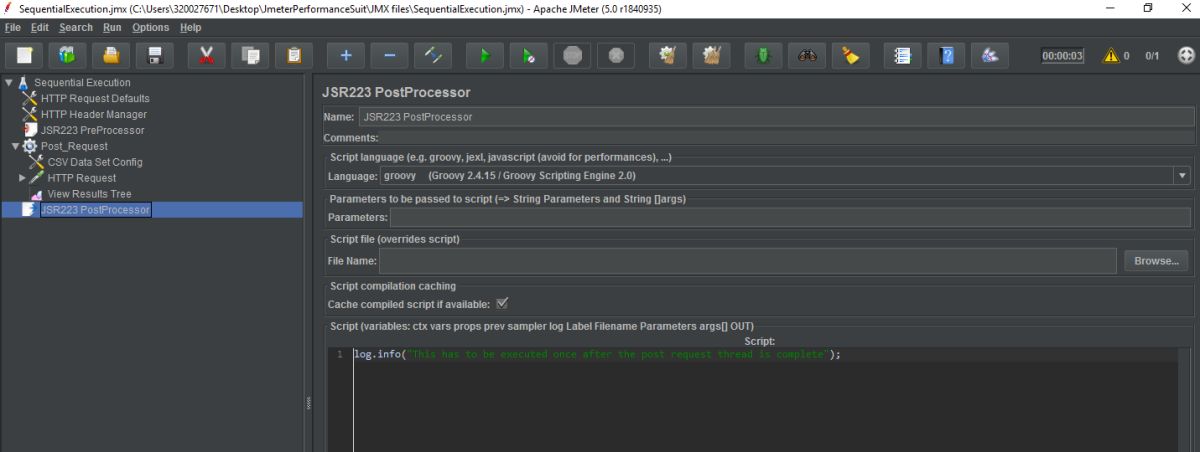Click the Clear All brooms icon
This screenshot has height=452, width=1200.
pyautogui.click(x=711, y=56)
